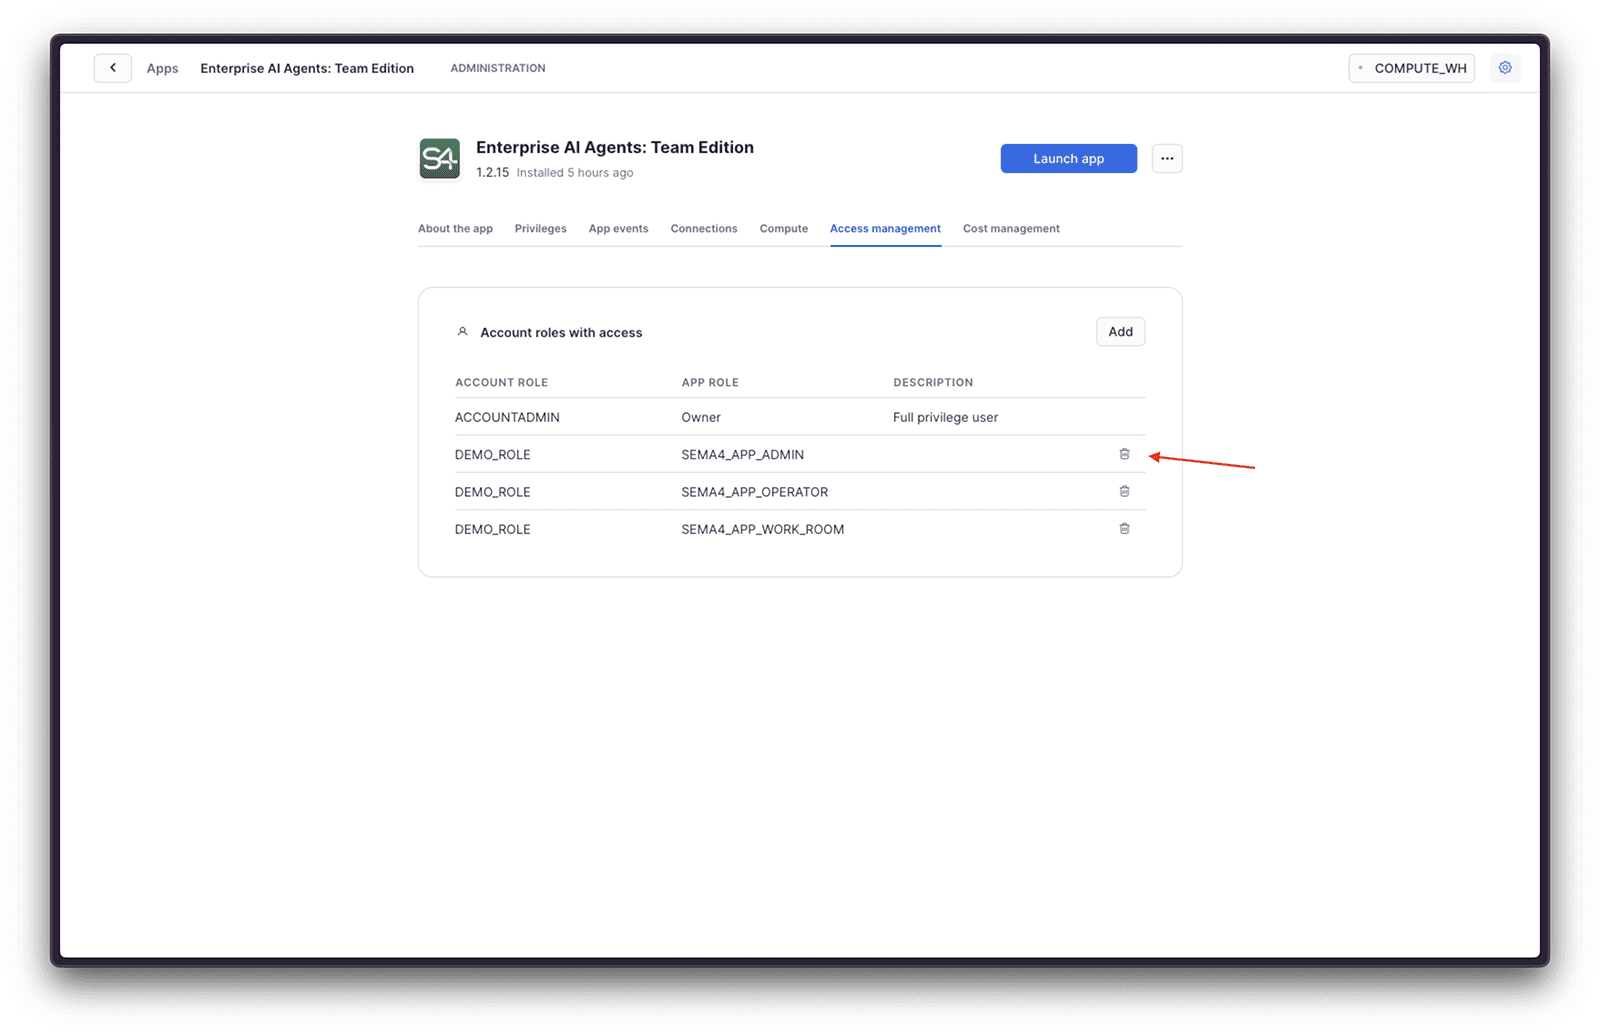The width and height of the screenshot is (1600, 1034).
Task: Switch to the About the app tab
Action: pos(455,228)
